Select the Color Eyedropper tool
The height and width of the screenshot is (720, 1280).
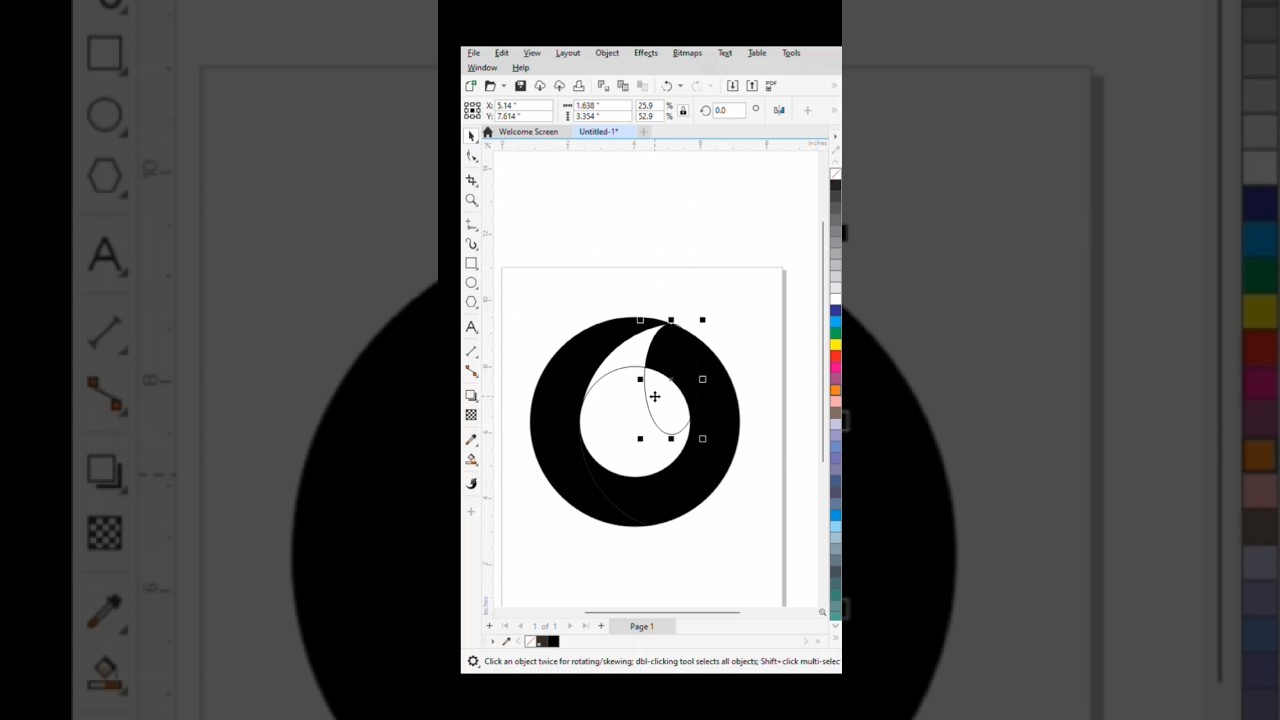[471, 439]
